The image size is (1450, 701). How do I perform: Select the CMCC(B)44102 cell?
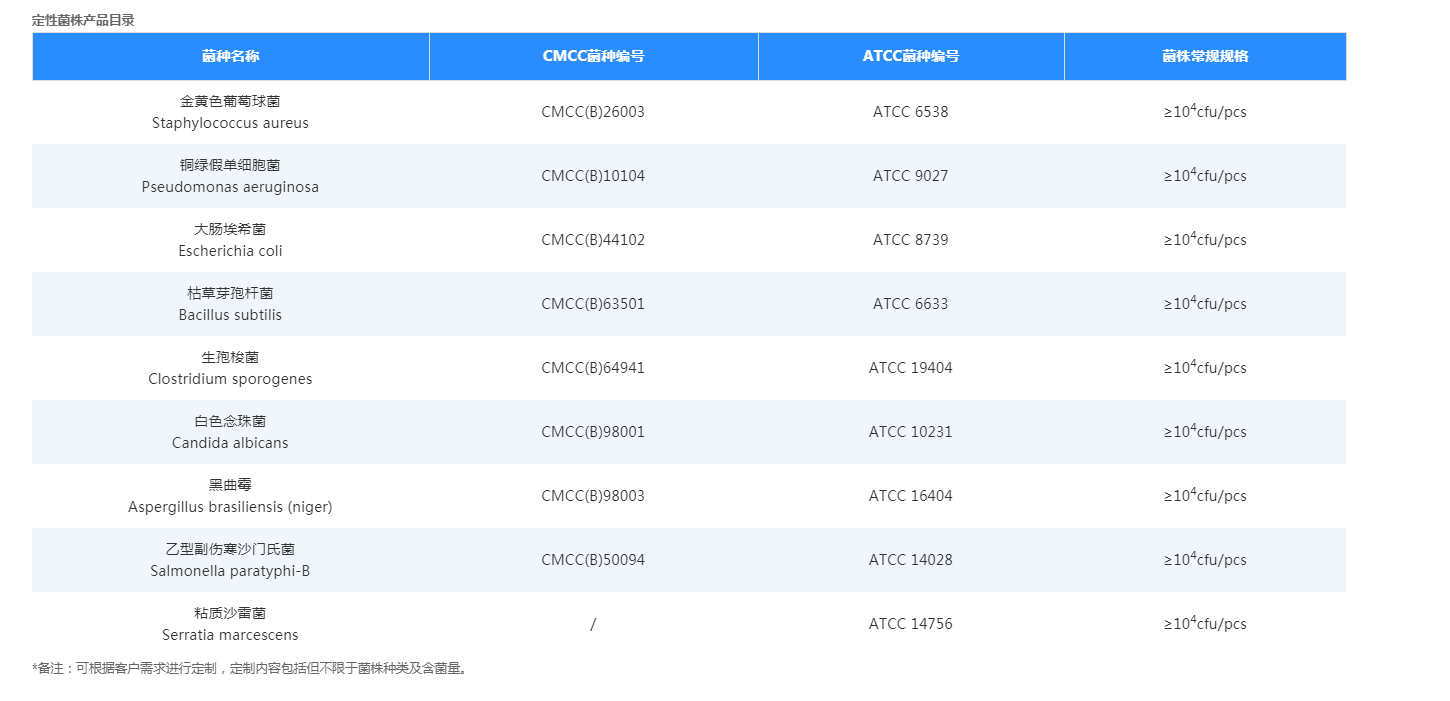click(x=593, y=240)
